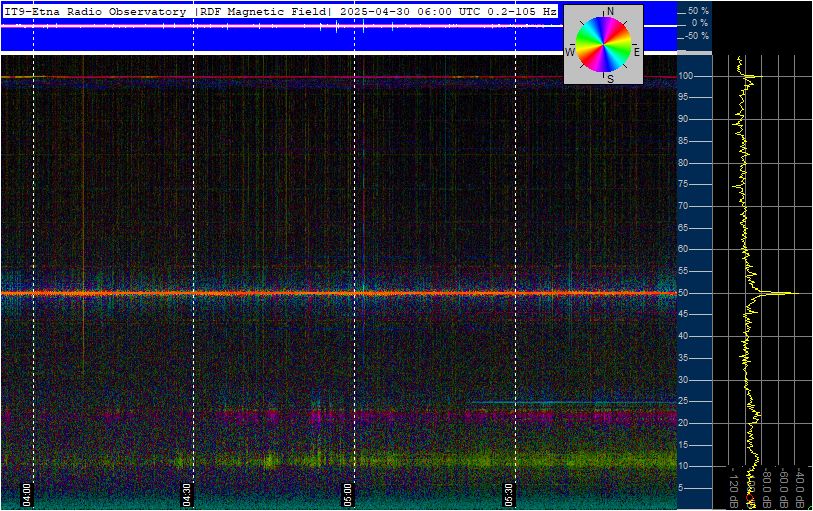Viewport: 813px width, 511px height.
Task: Click the '2025-04-30 06:00 UTC' timestamp
Action: coord(410,12)
